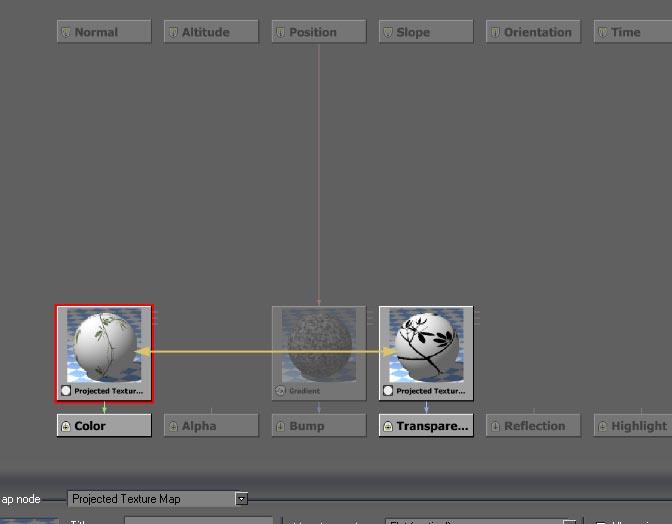This screenshot has width=672, height=524.
Task: Click the Color output node
Action: (104, 426)
